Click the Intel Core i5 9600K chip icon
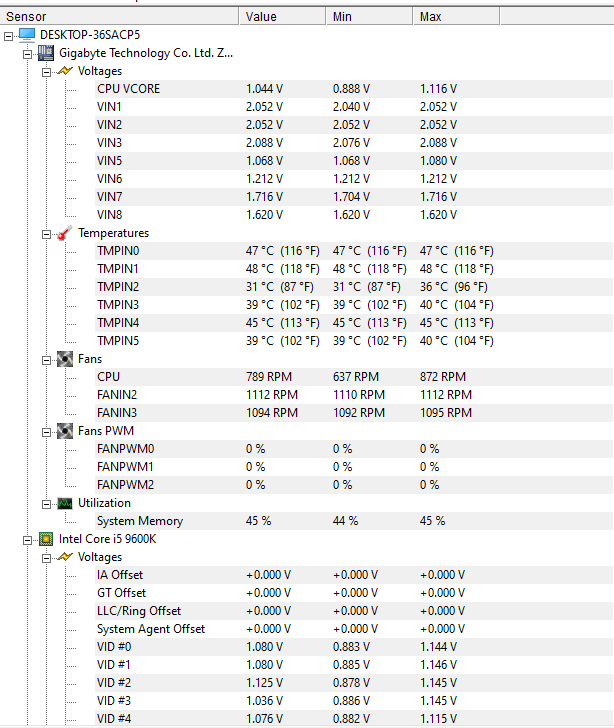614x728 pixels. click(46, 539)
